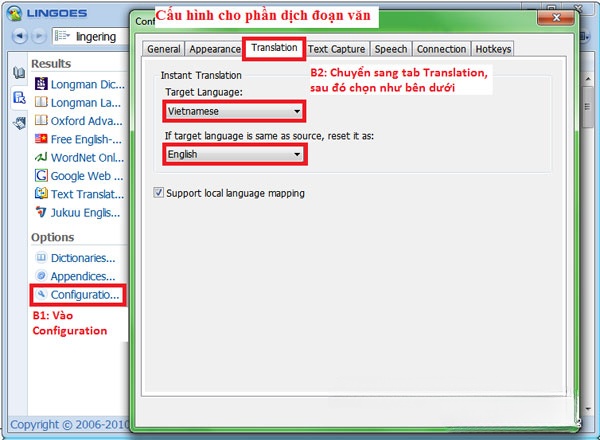Expand the reset language English dropdown
Screen dimensions: 600x440
point(234,154)
